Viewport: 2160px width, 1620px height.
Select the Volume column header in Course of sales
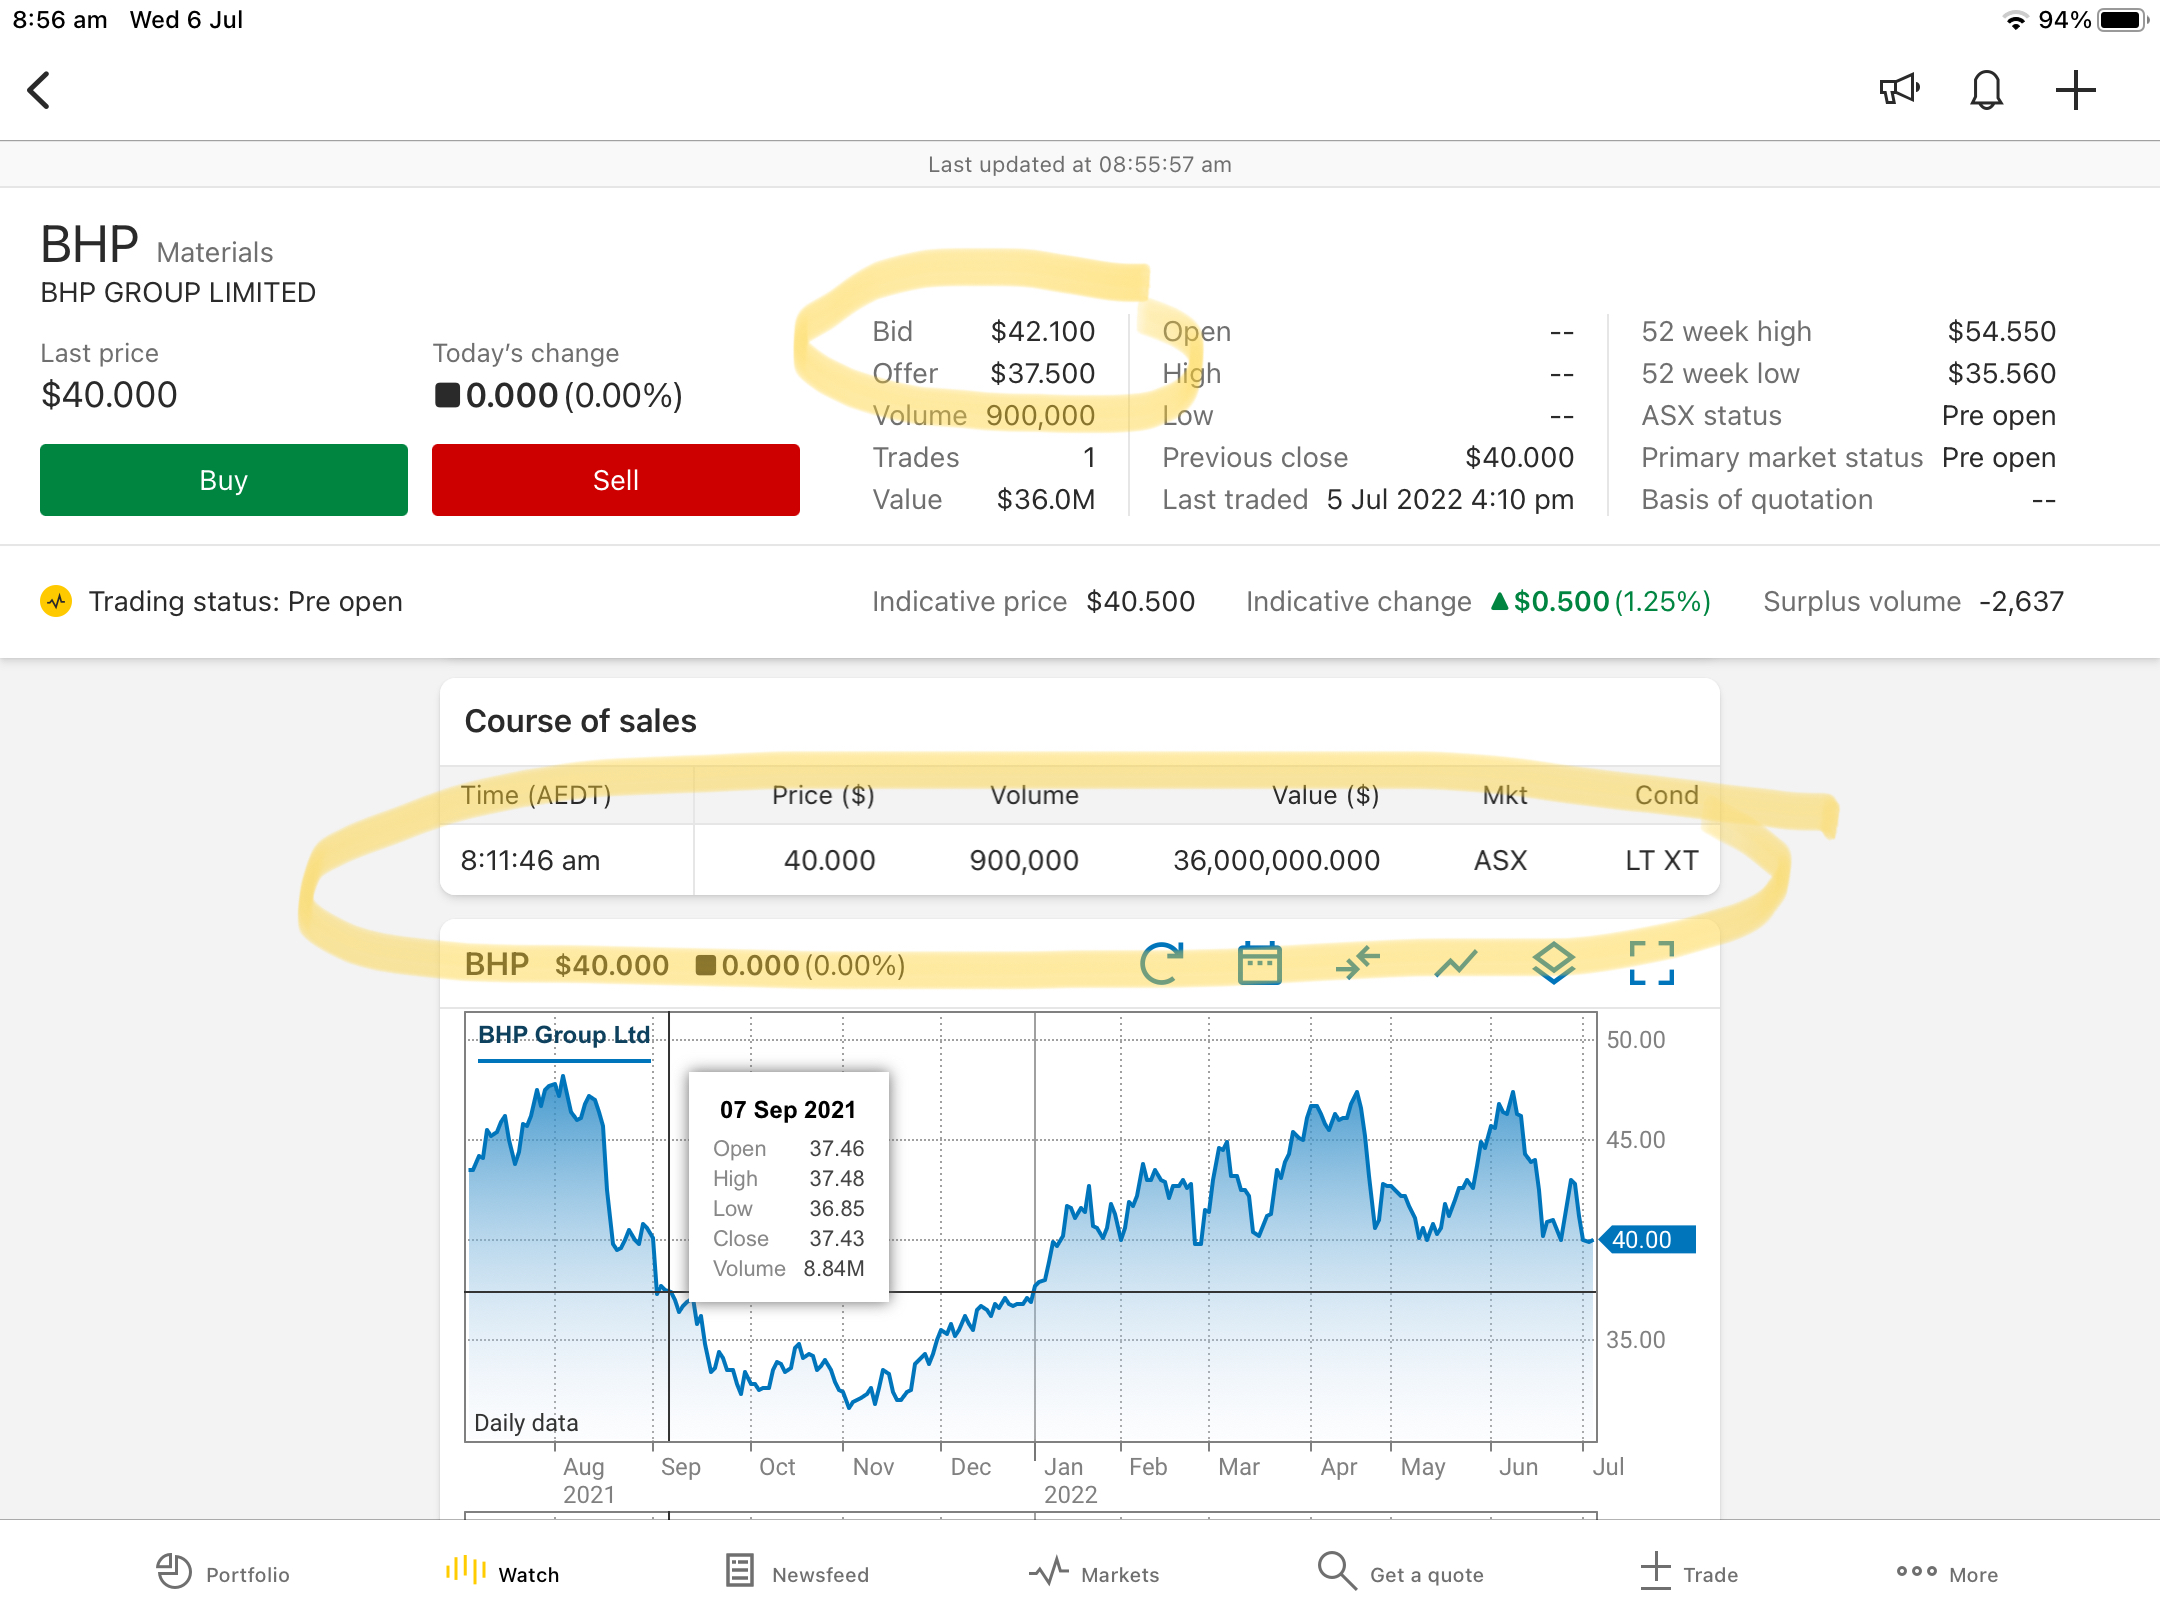[1034, 795]
